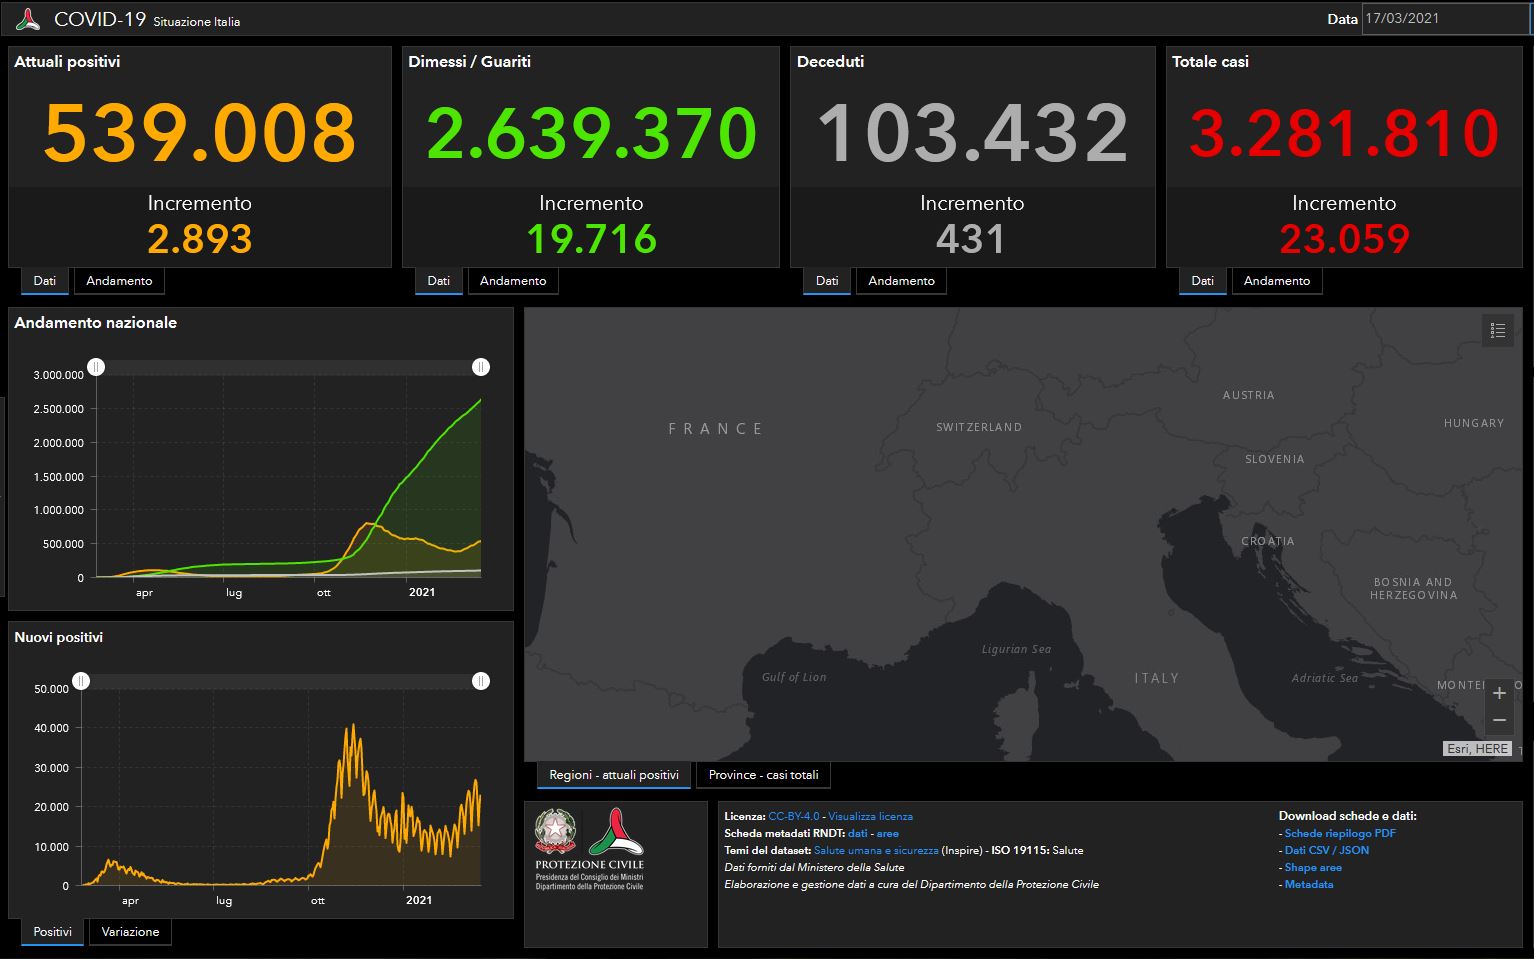This screenshot has height=959, width=1534.
Task: Select Regioni - attuali positivi tab
Action: [614, 775]
